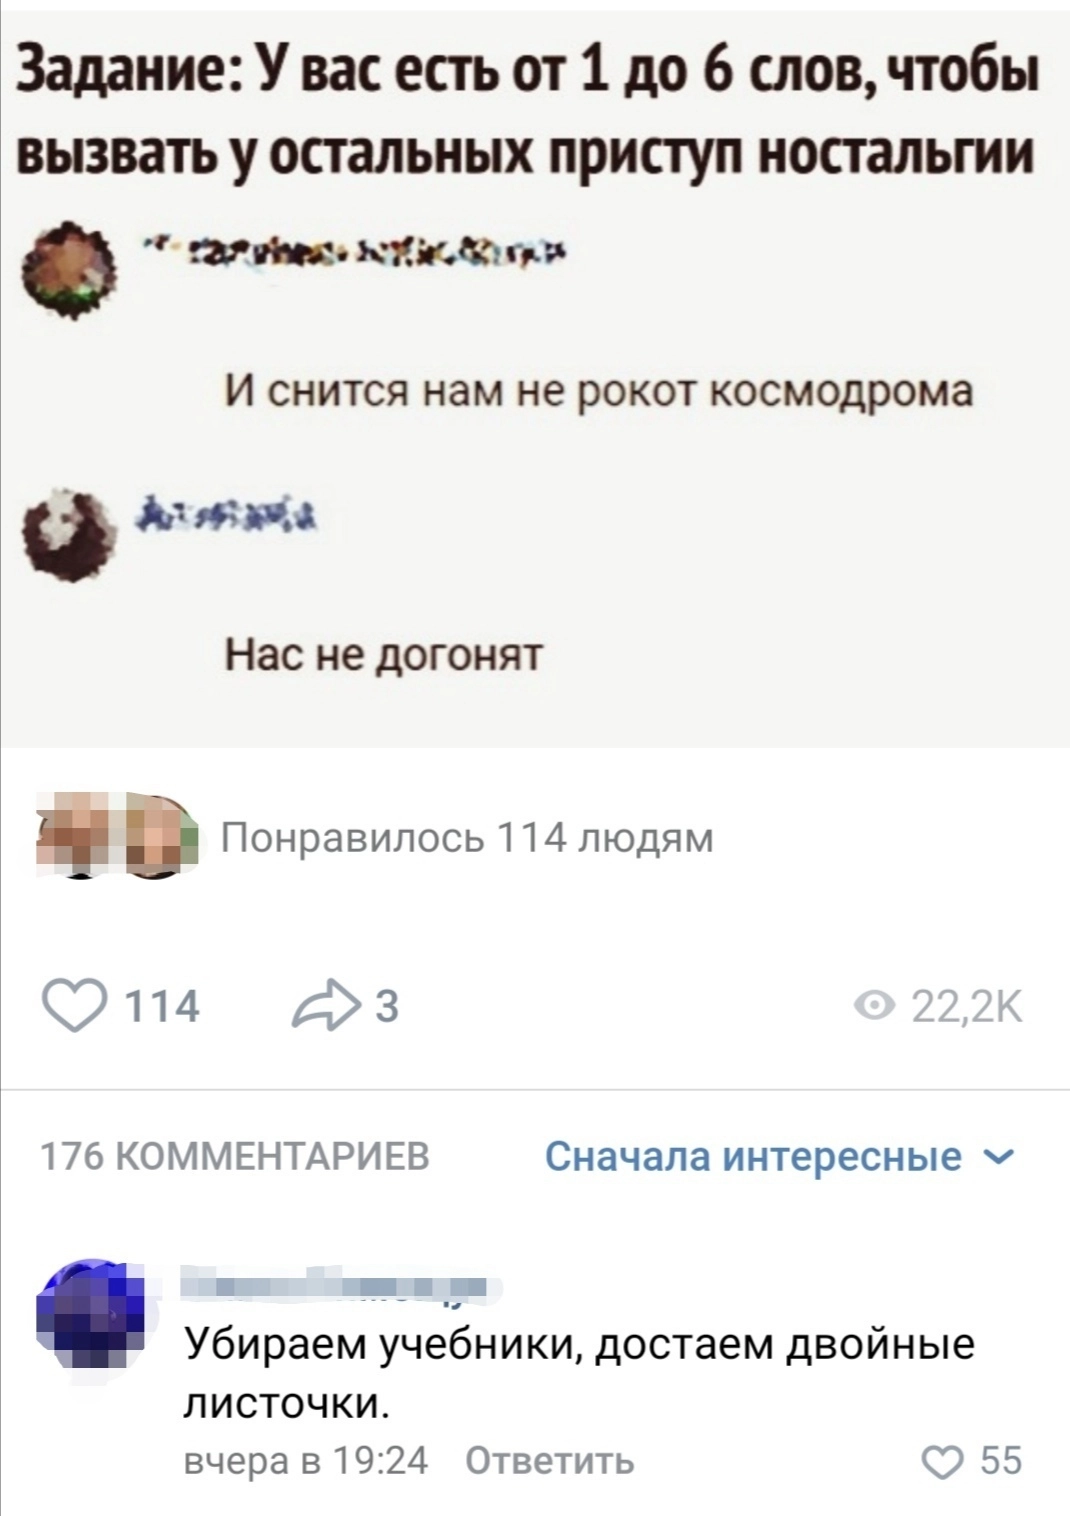
Task: Click the 176 КОММЕНТАРИЕВ header
Action: coord(235,1157)
